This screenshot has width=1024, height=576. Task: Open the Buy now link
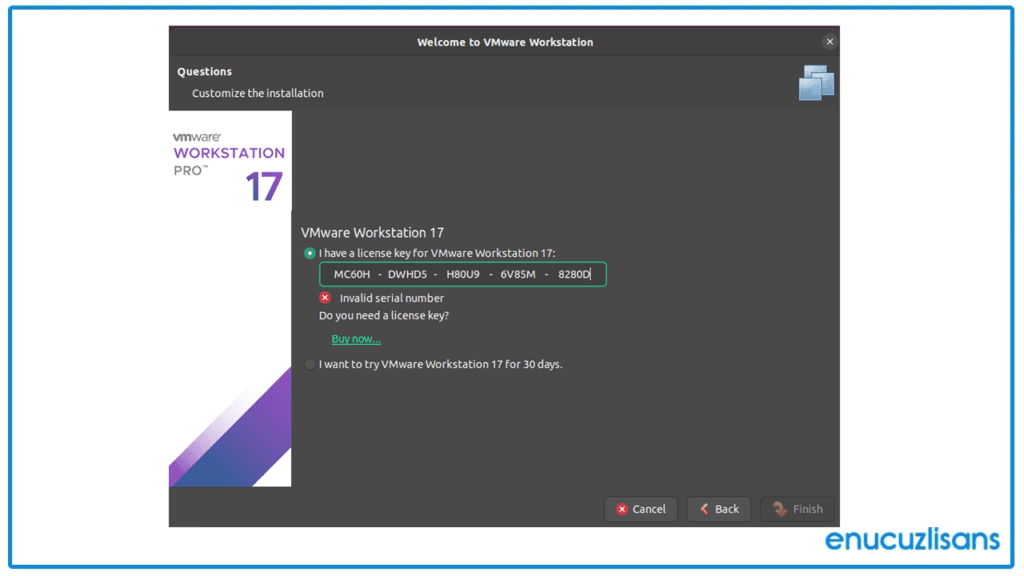tap(355, 338)
